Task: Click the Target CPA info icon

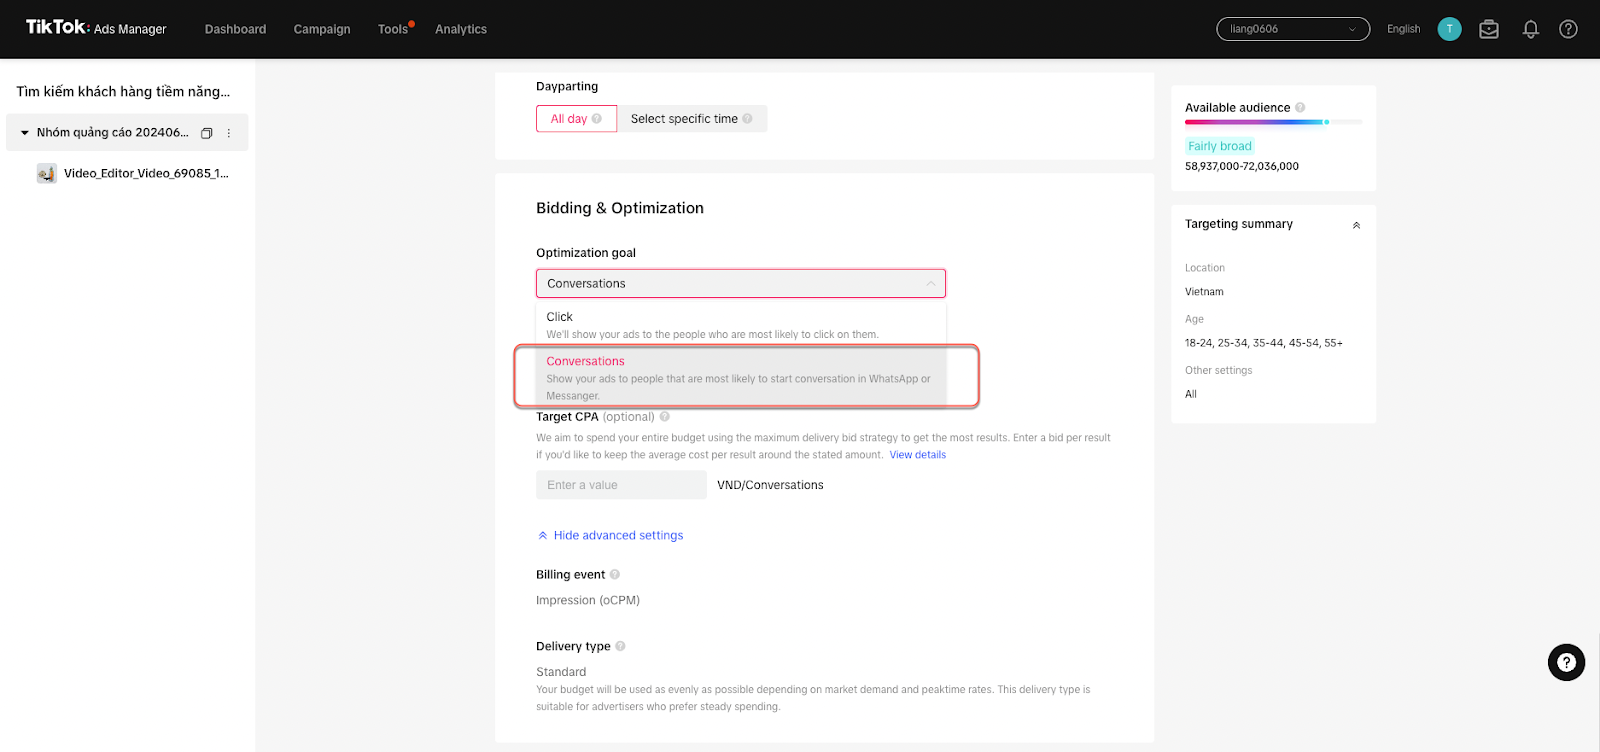Action: pyautogui.click(x=665, y=417)
